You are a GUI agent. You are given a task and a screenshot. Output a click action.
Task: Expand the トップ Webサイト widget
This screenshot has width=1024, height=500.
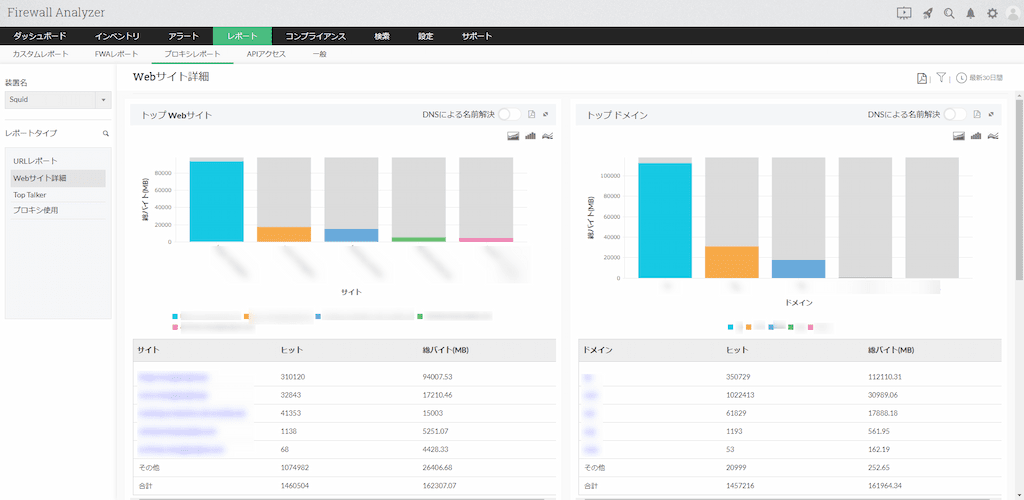point(545,114)
